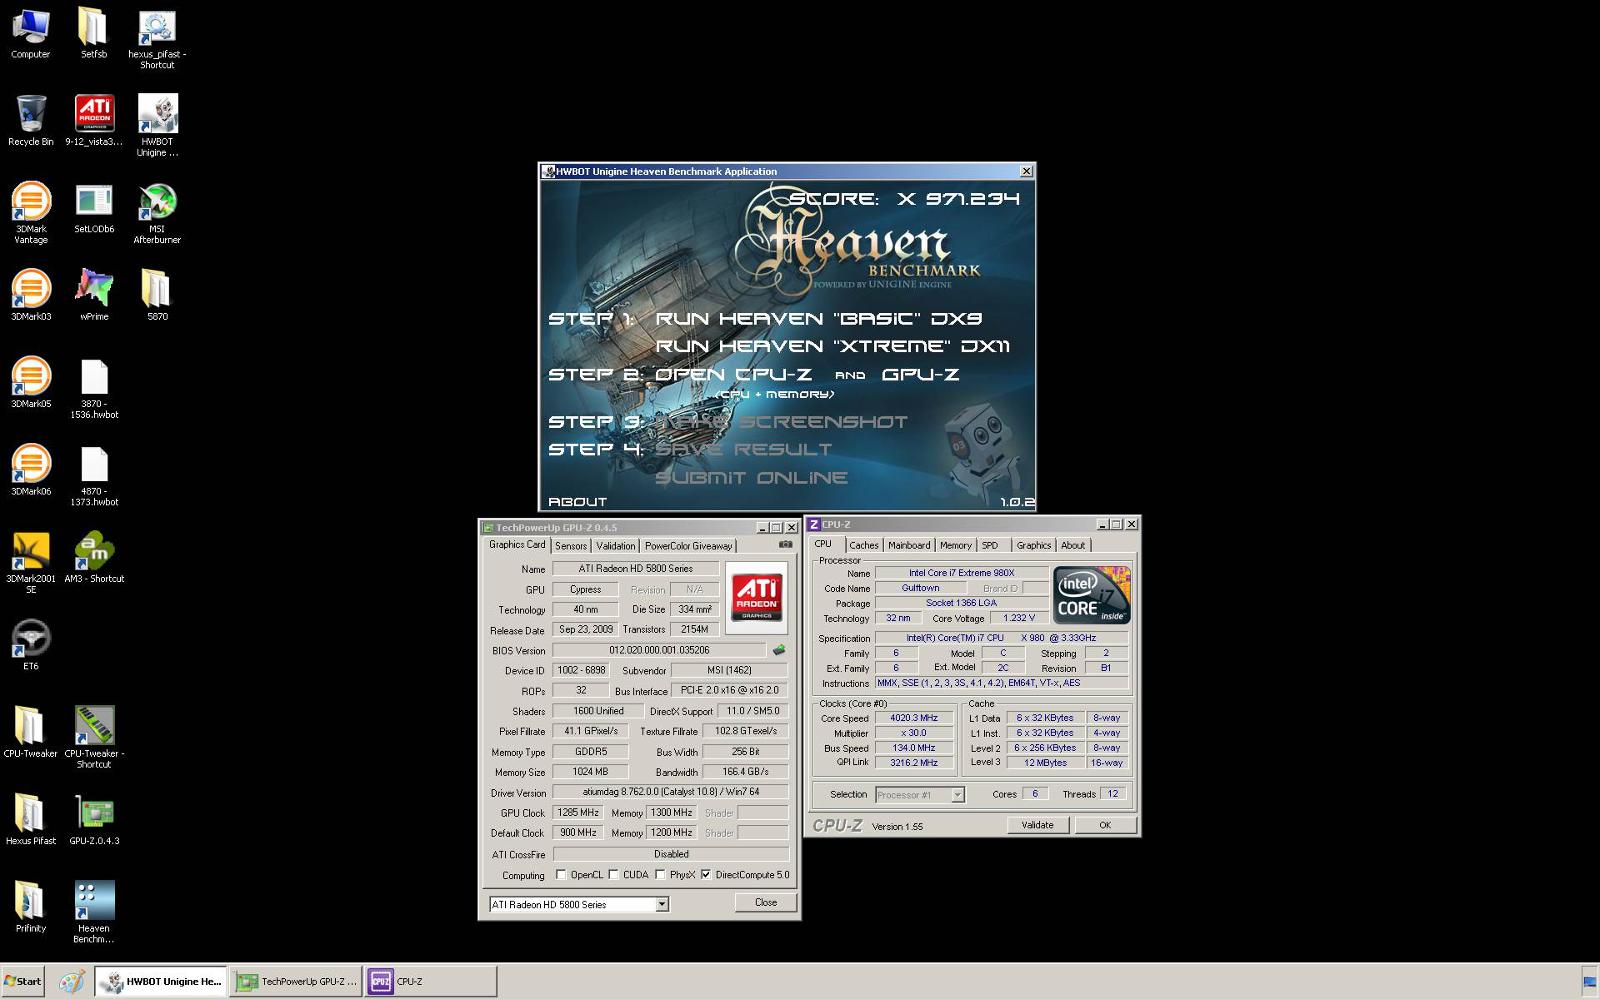
Task: Click the Close button in GPU-Z
Action: click(x=766, y=902)
